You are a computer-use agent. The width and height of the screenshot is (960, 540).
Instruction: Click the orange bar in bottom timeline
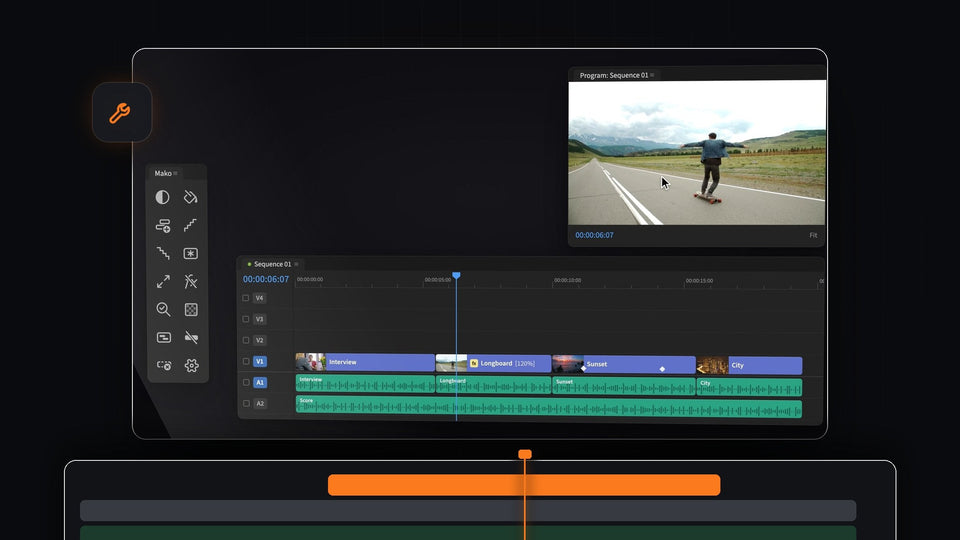pos(524,485)
